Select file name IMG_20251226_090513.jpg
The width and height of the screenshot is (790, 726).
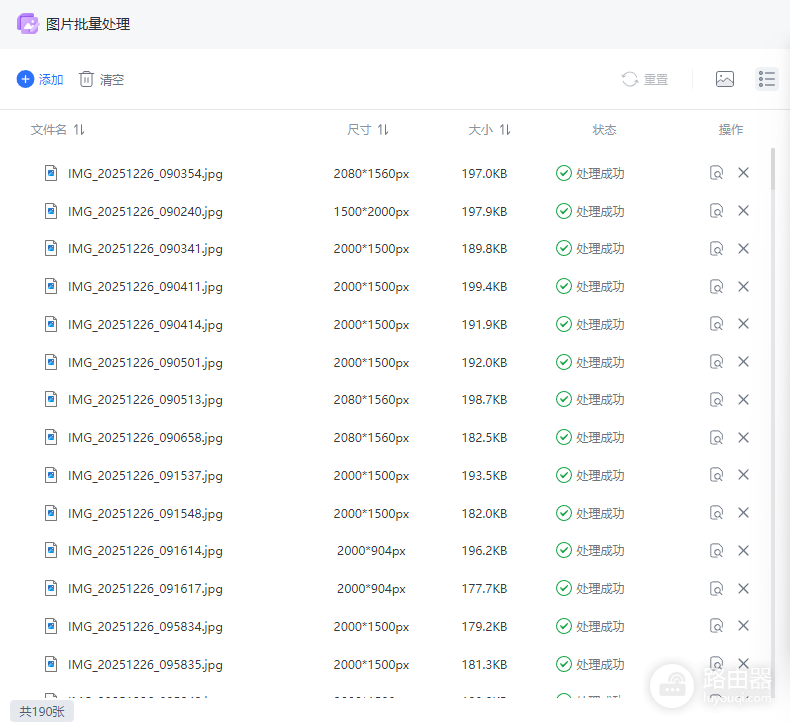pos(145,400)
